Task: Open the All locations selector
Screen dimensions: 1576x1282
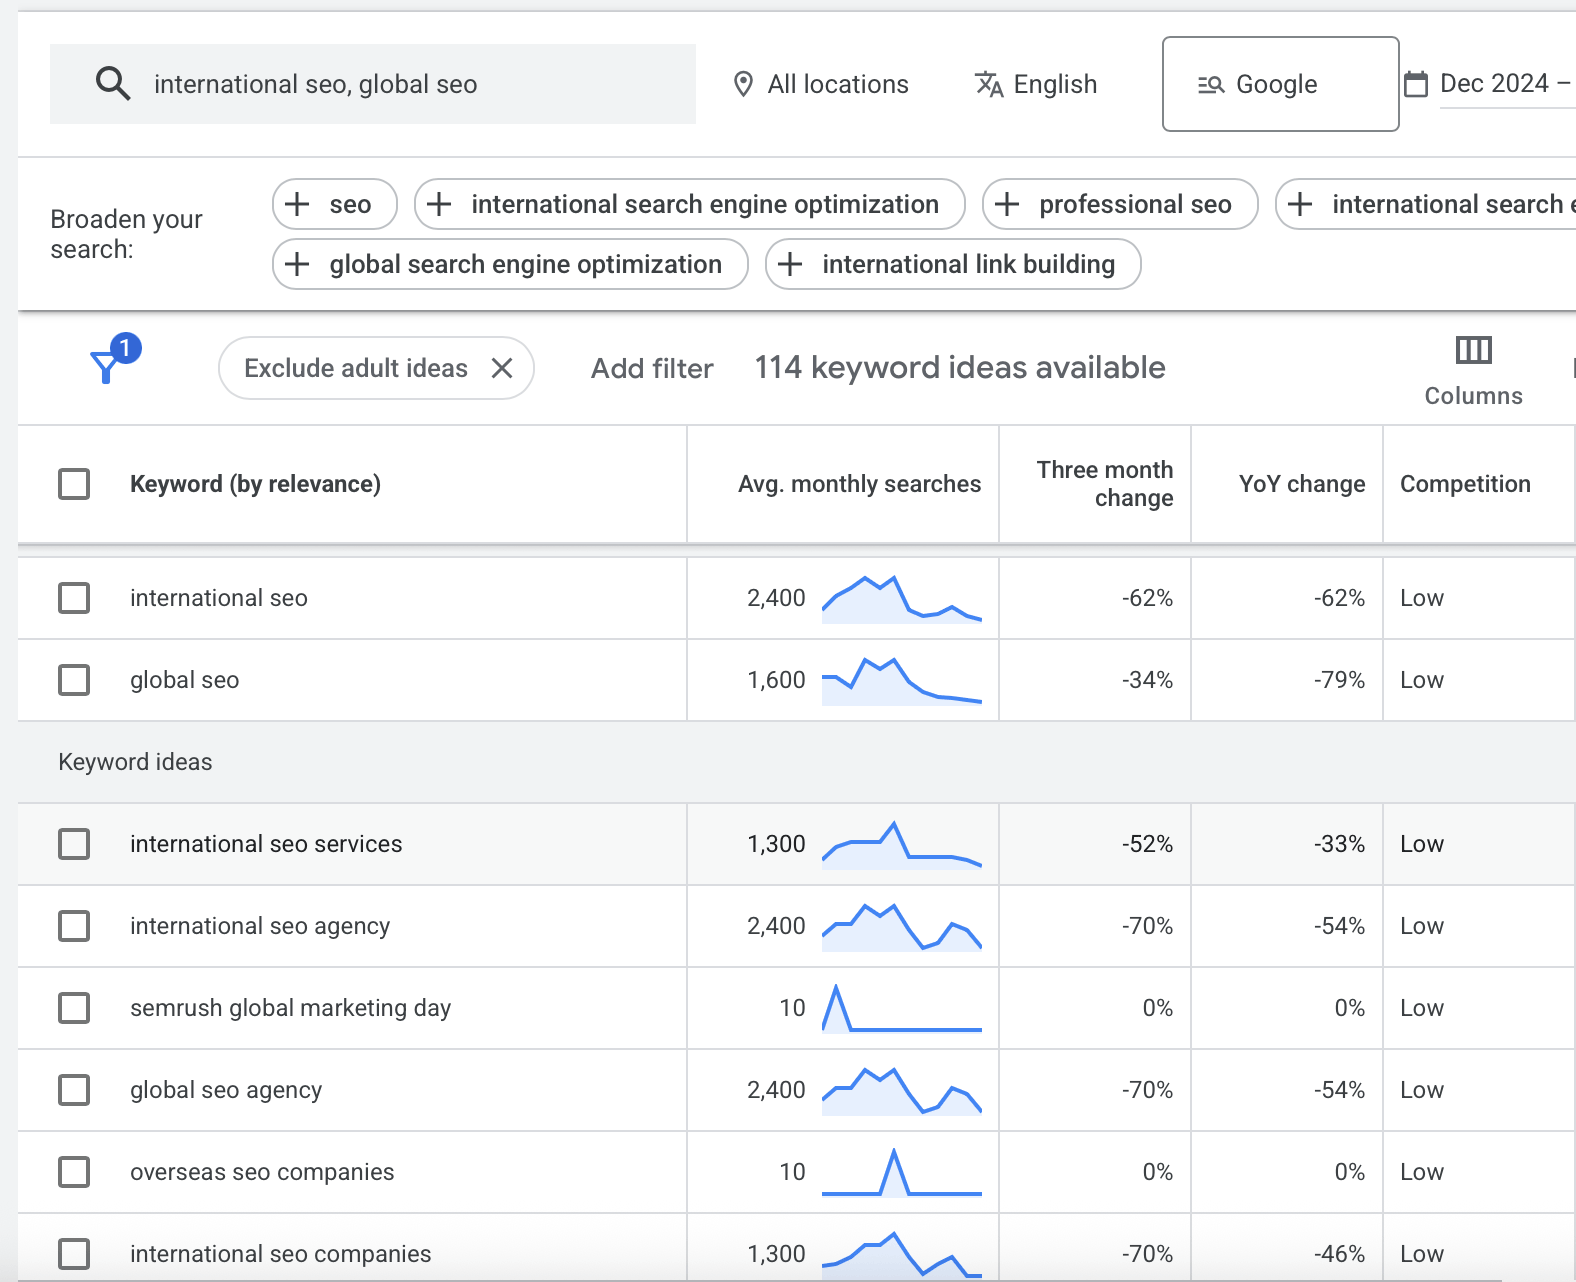Action: [x=821, y=84]
